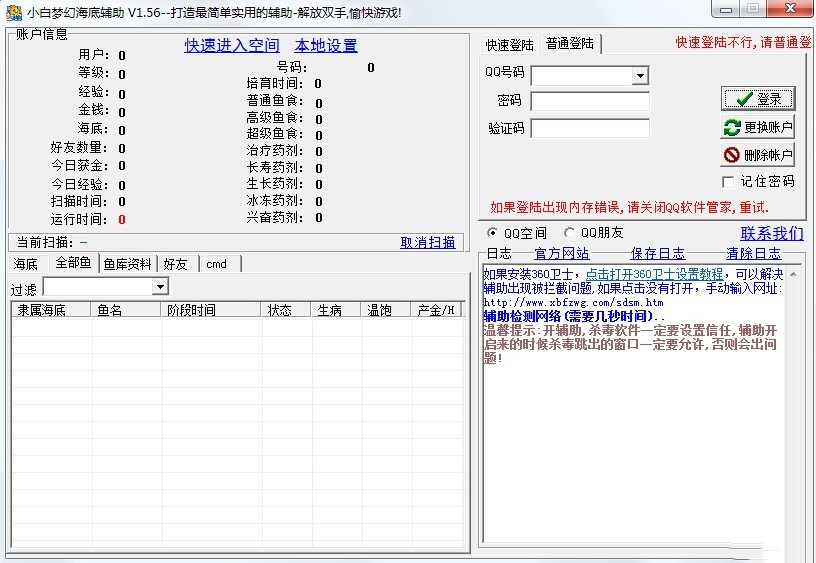This screenshot has height=563, width=816.
Task: Close the application window
Action: tap(790, 9)
